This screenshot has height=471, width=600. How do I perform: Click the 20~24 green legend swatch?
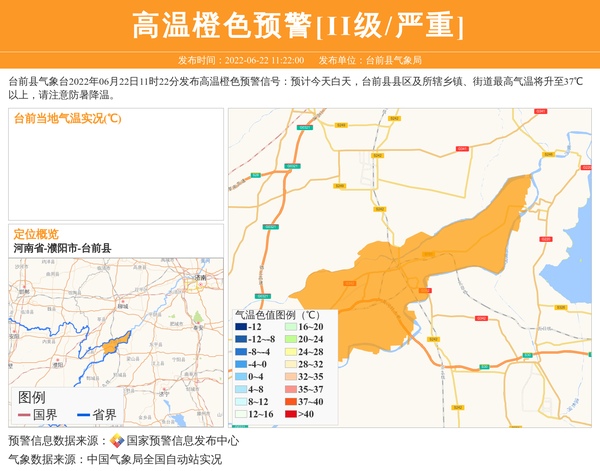(x=290, y=339)
